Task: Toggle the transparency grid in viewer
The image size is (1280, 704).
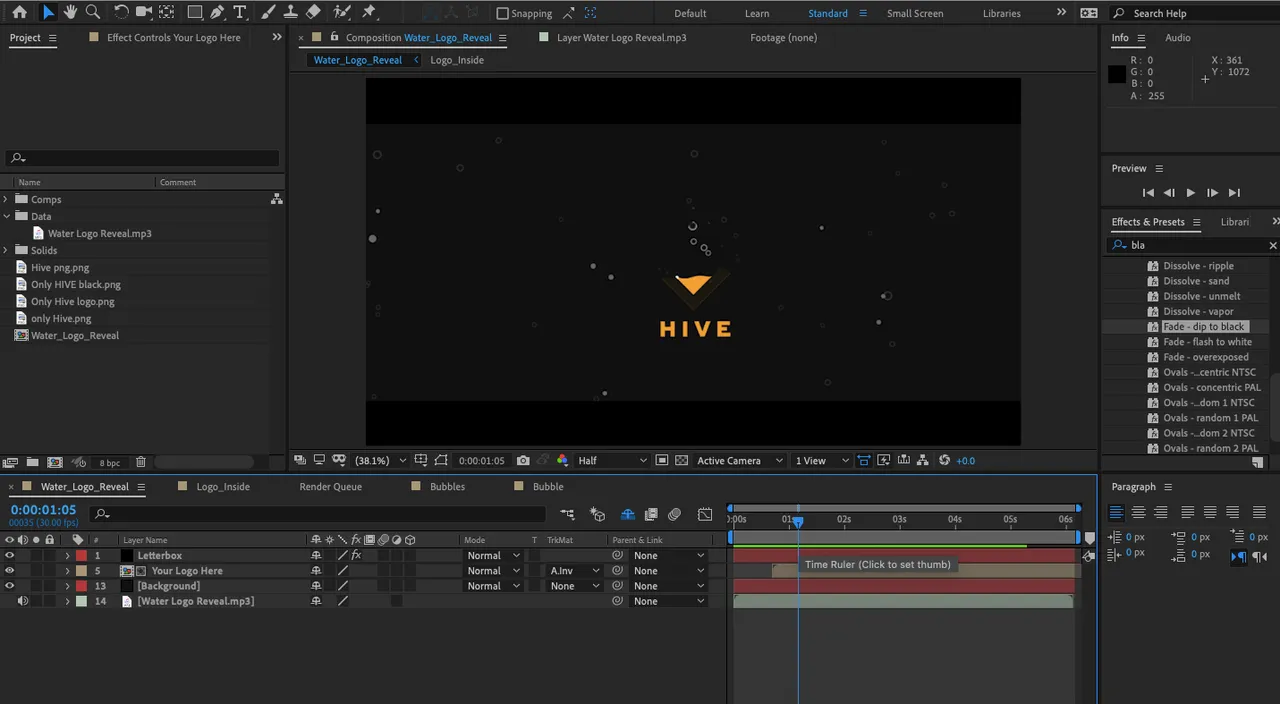Action: (681, 461)
